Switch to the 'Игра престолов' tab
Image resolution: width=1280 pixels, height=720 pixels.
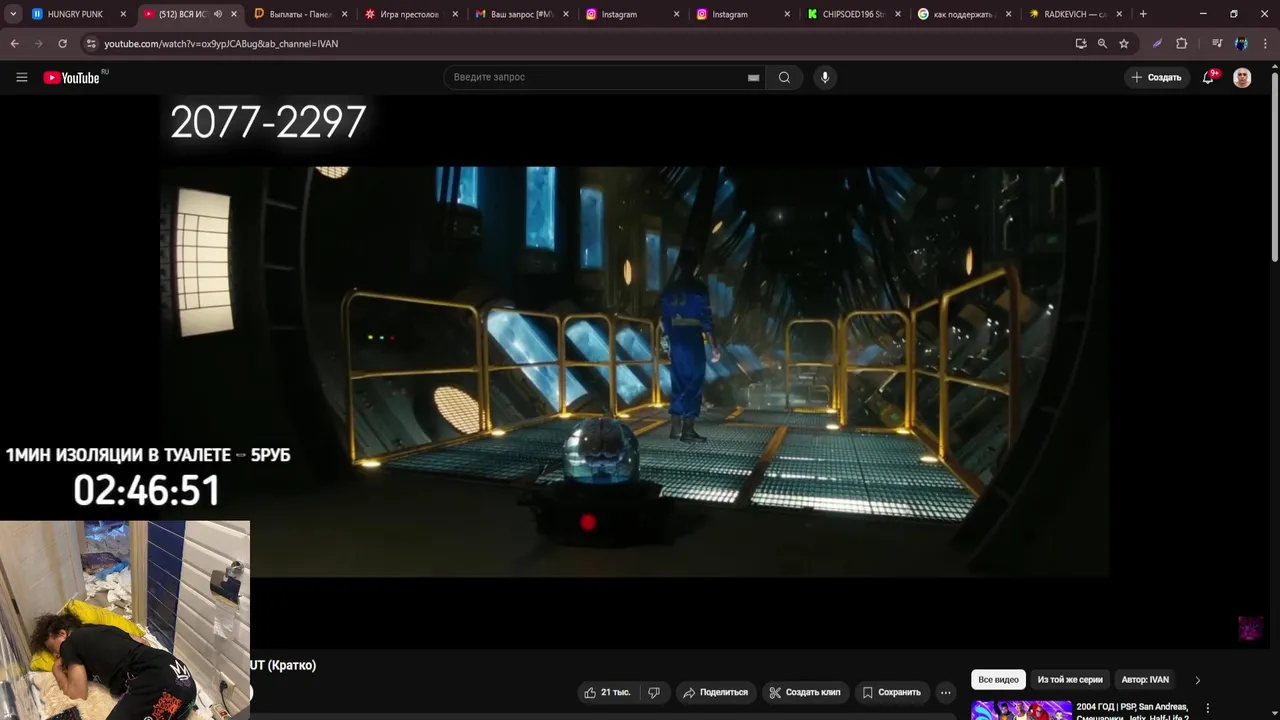coord(409,14)
